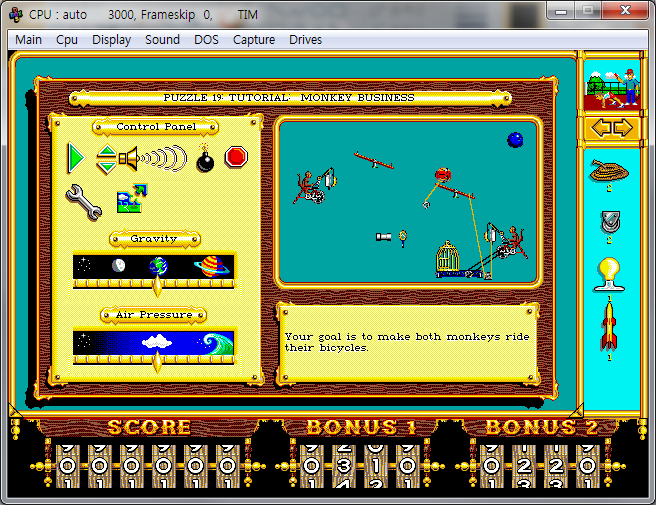Viewport: 656px width, 505px height.
Task: Select the upper teeter-totter in preview
Action: tap(374, 161)
